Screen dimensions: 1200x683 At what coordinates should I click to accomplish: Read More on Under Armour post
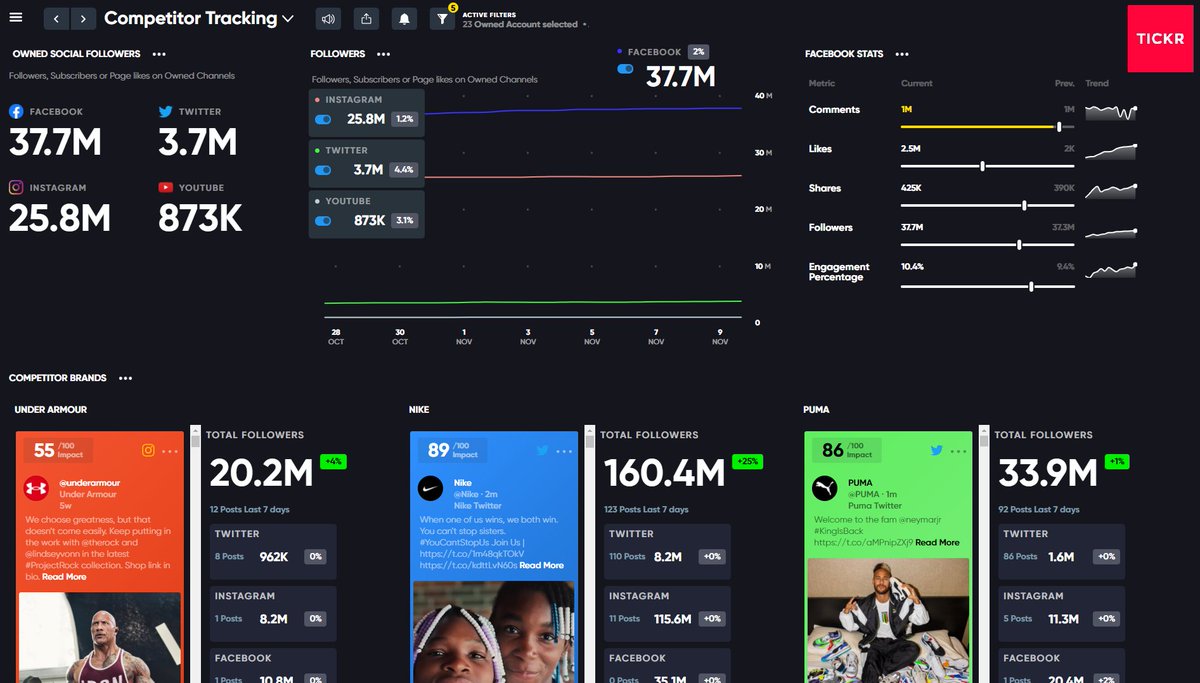click(64, 577)
